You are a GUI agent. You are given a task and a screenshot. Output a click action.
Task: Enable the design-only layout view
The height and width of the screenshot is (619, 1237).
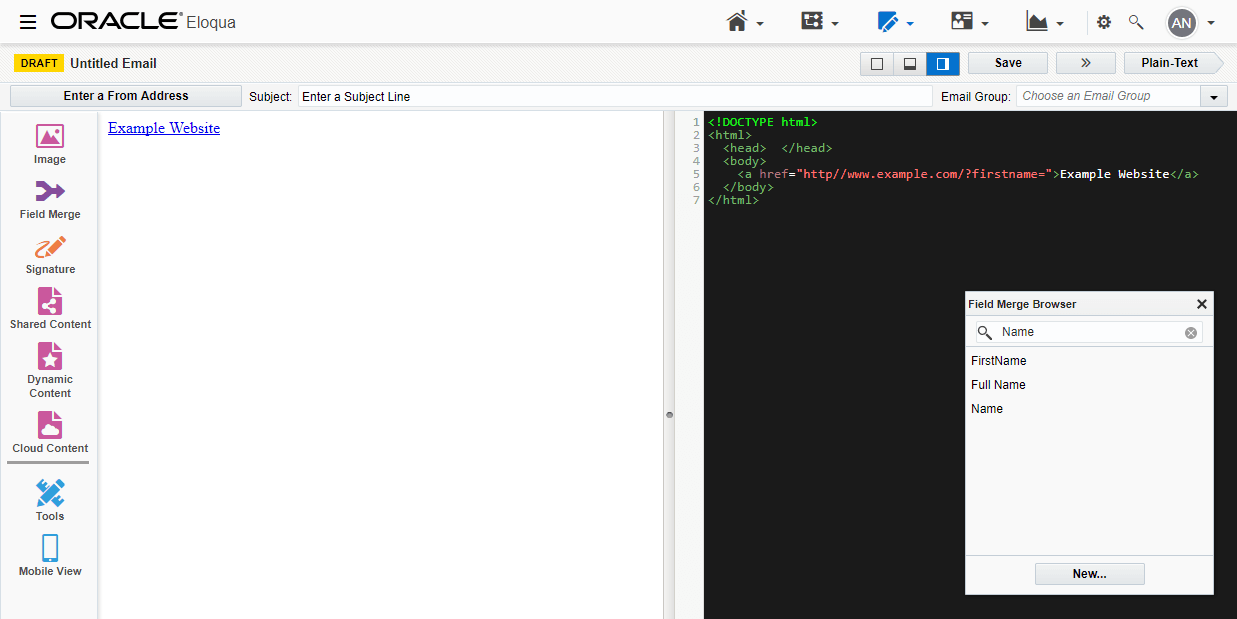(876, 62)
